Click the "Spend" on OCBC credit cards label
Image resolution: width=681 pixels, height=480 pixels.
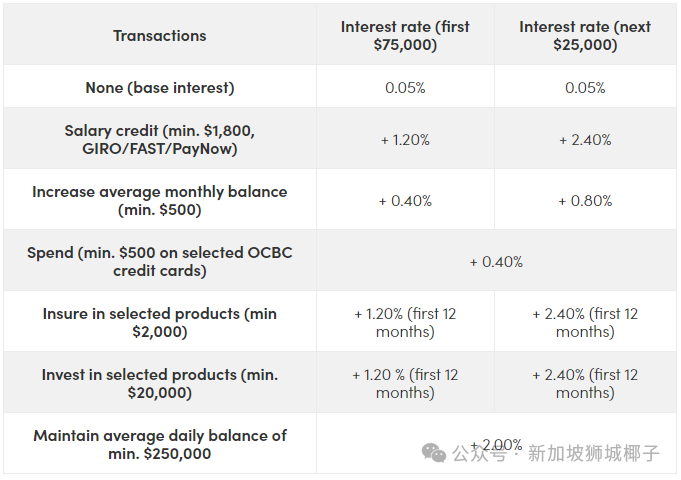pyautogui.click(x=160, y=262)
